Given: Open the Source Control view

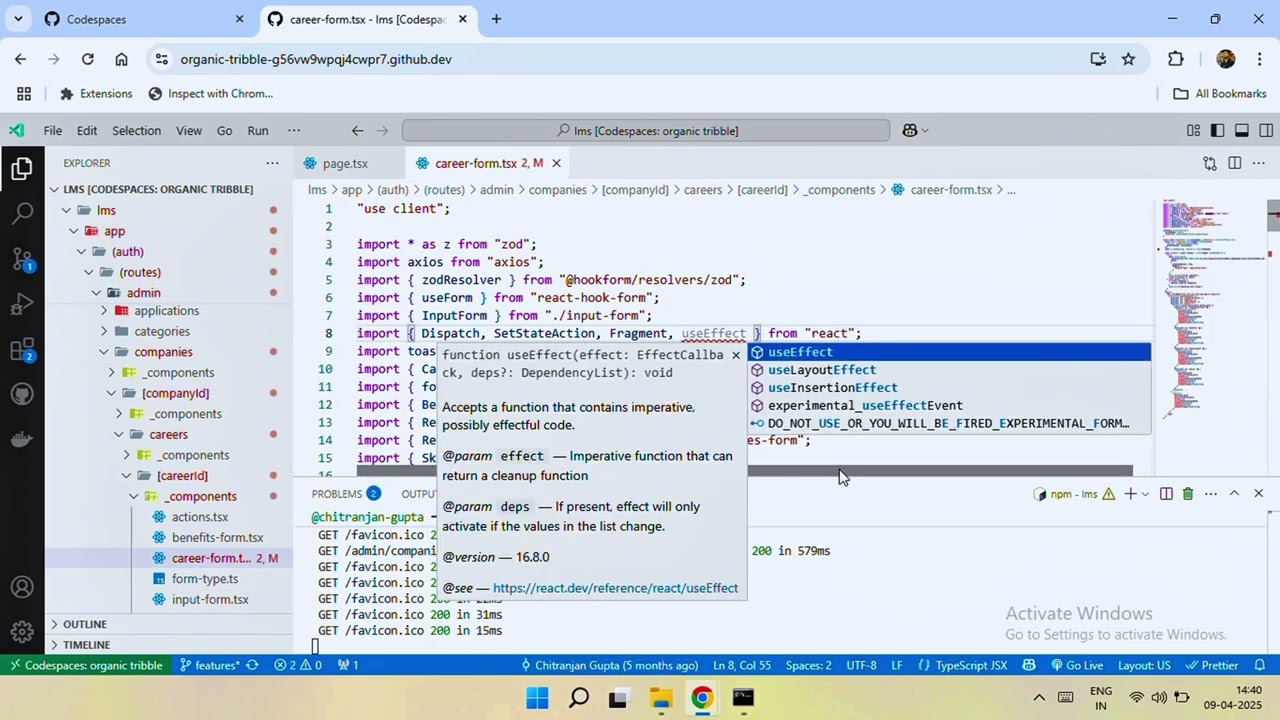Looking at the screenshot, I should pyautogui.click(x=22, y=258).
